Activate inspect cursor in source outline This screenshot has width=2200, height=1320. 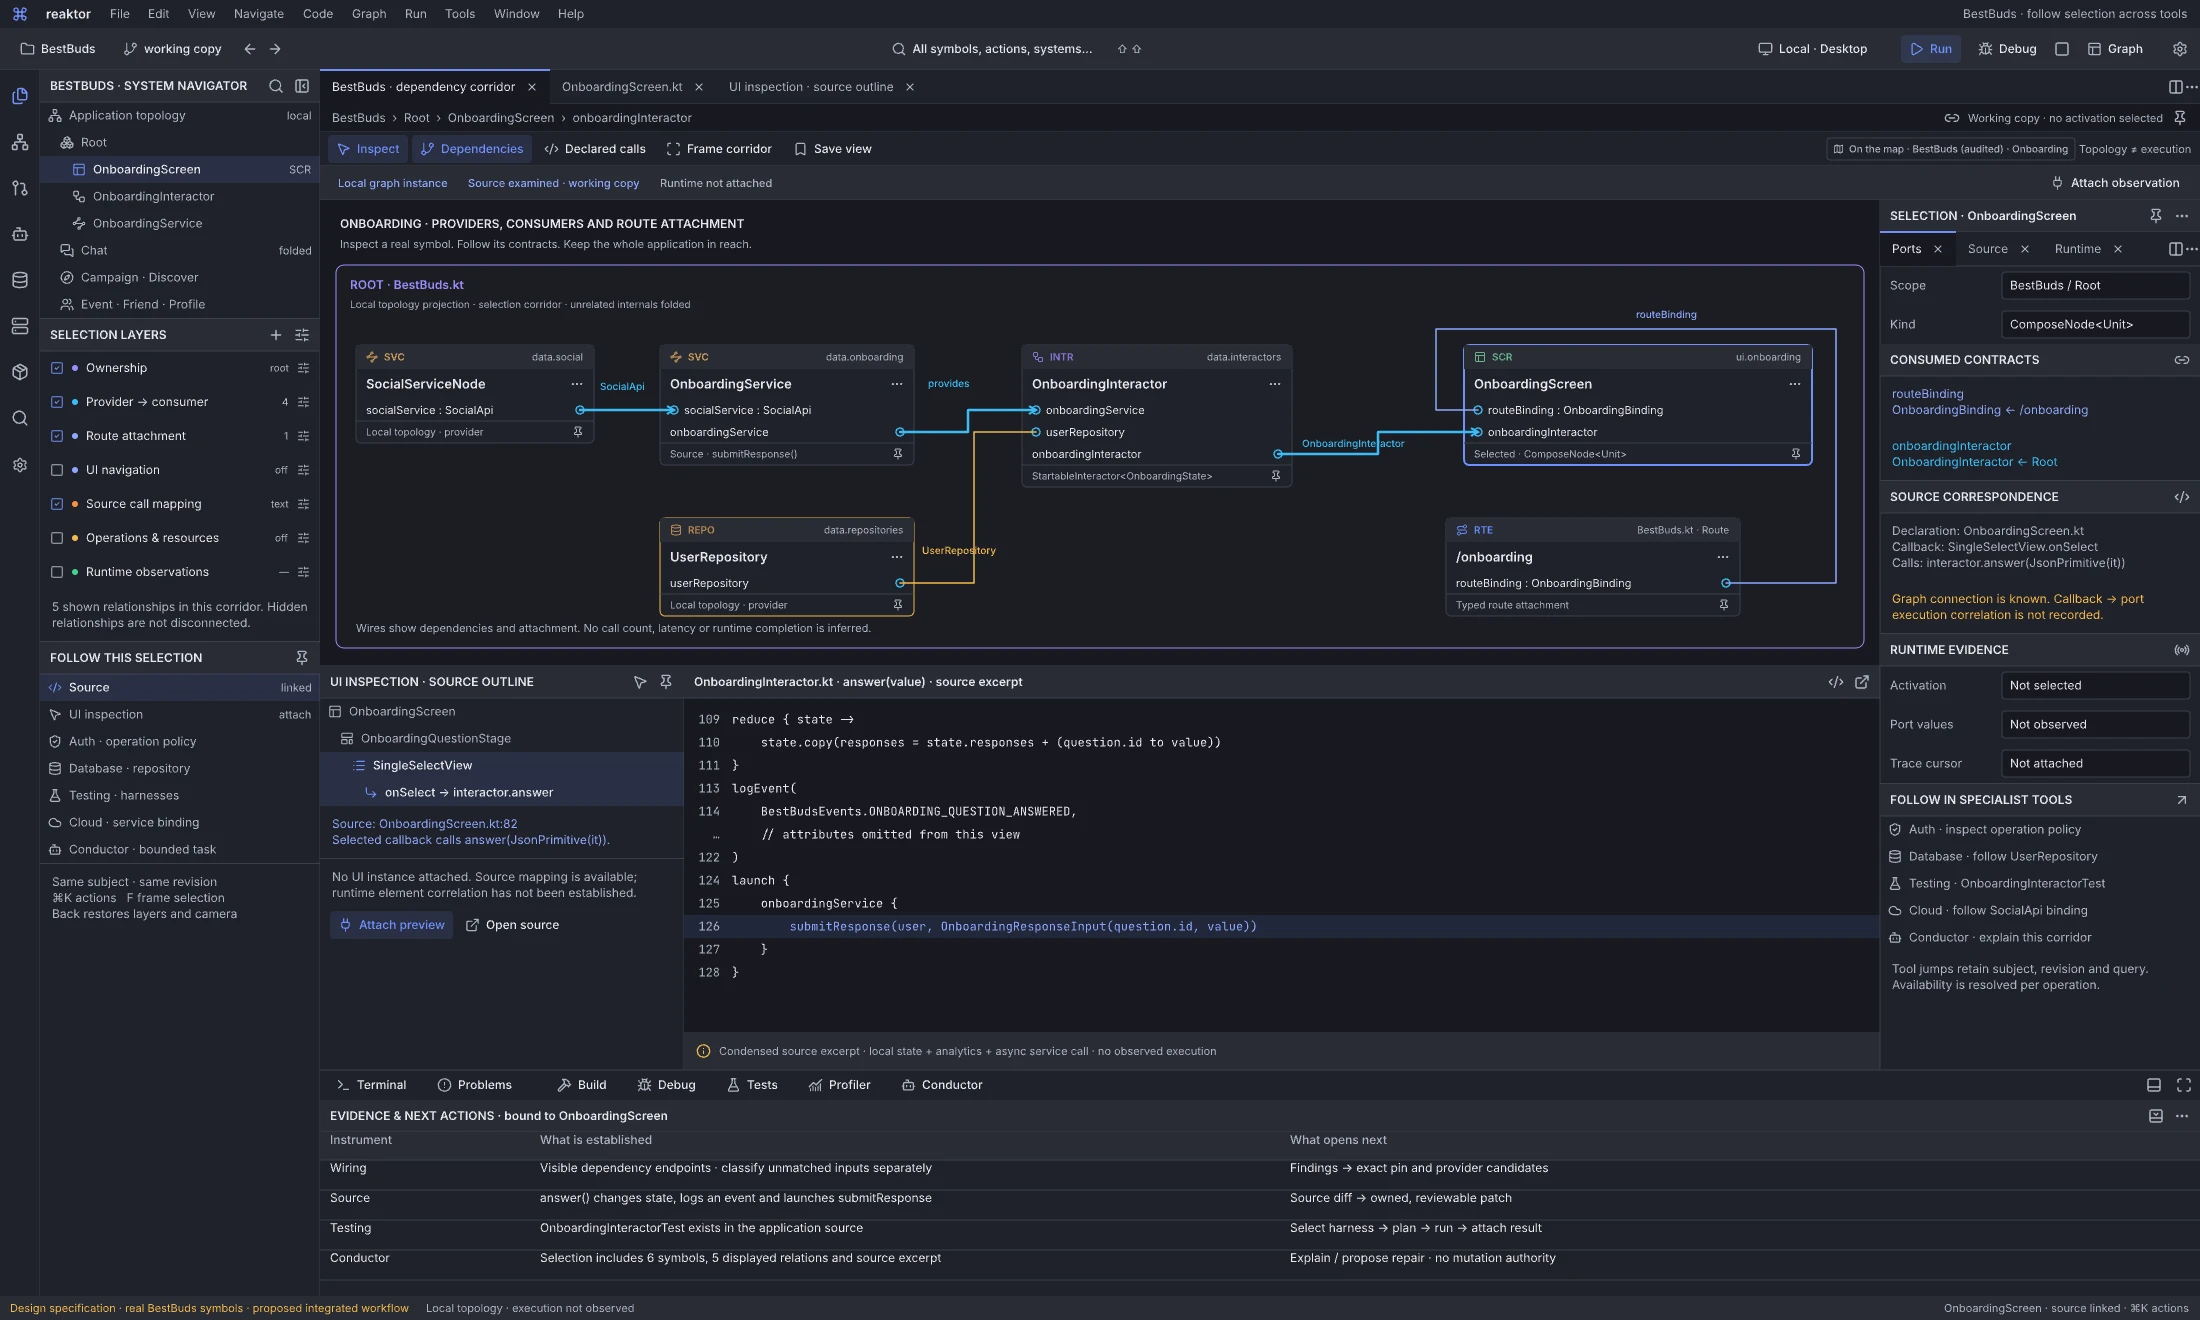(x=640, y=682)
